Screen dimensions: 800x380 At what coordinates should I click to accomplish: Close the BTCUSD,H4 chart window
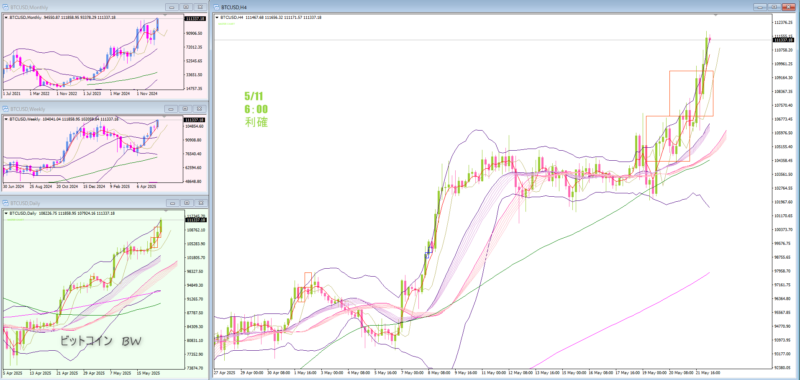(x=789, y=7)
